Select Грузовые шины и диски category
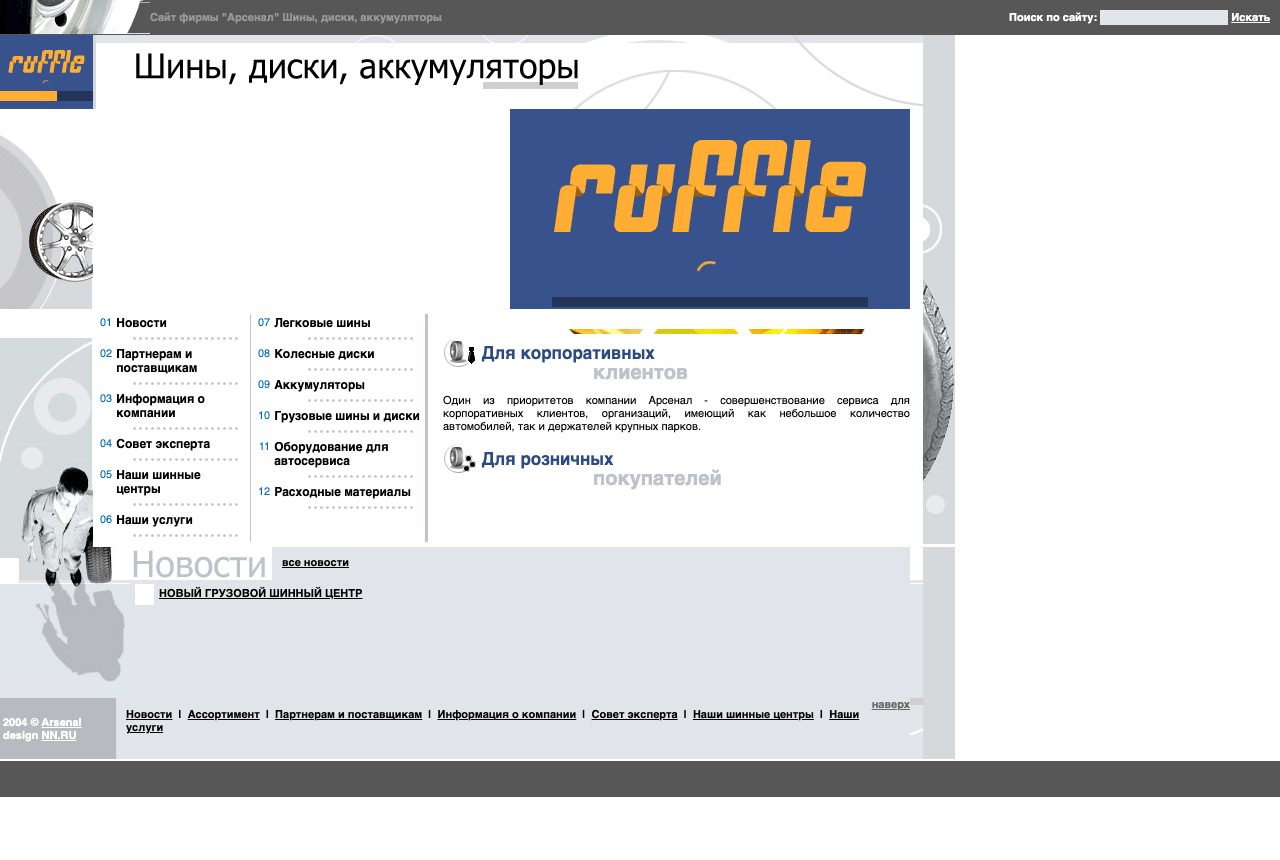 click(347, 416)
